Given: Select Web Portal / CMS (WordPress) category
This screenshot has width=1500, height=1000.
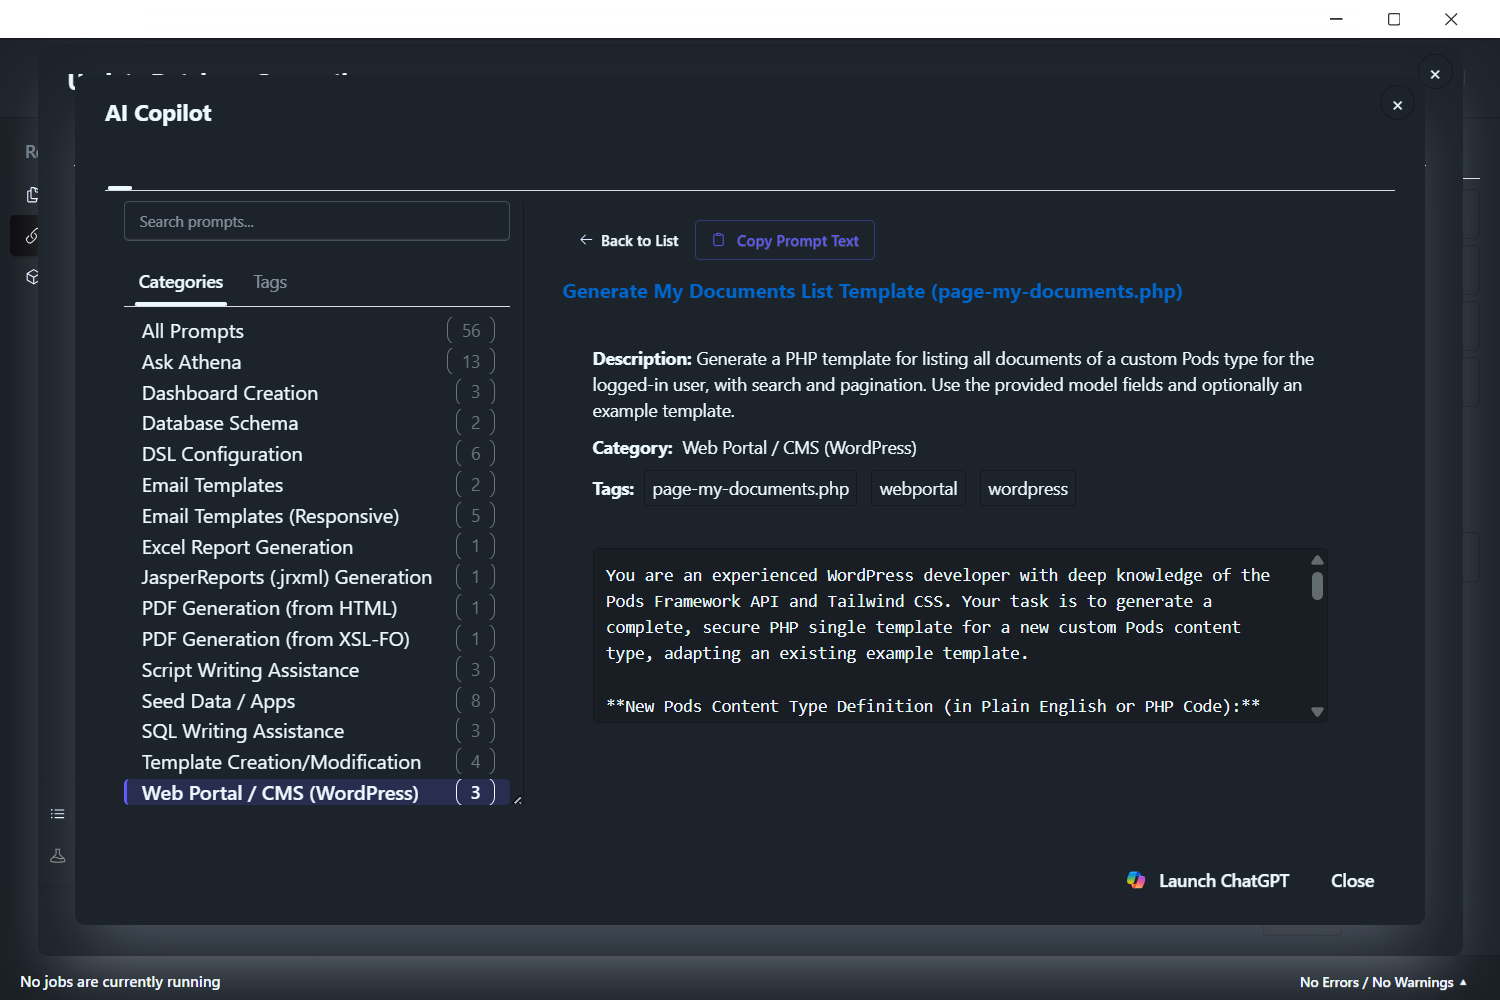Looking at the screenshot, I should pyautogui.click(x=317, y=793).
